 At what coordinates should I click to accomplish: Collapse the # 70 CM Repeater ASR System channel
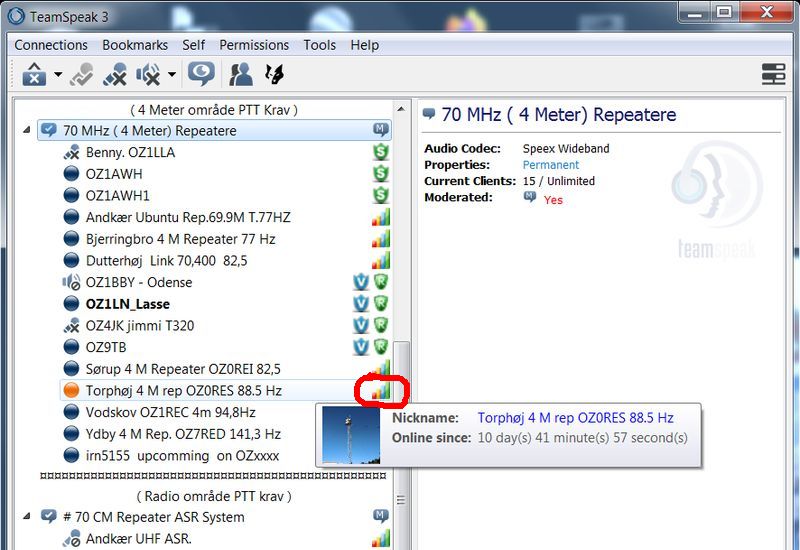pos(27,517)
